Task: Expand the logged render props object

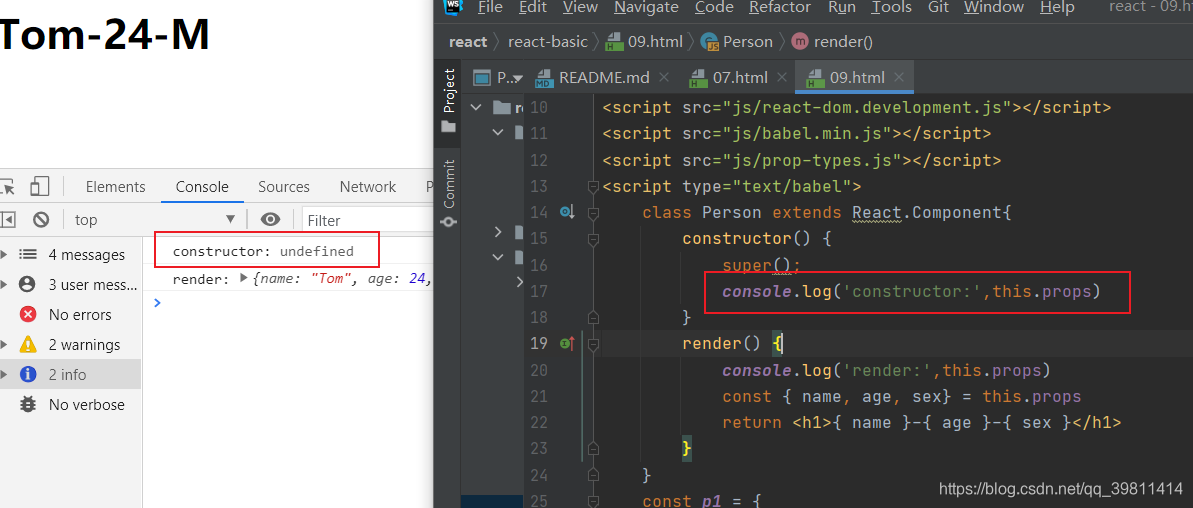Action: (x=243, y=279)
